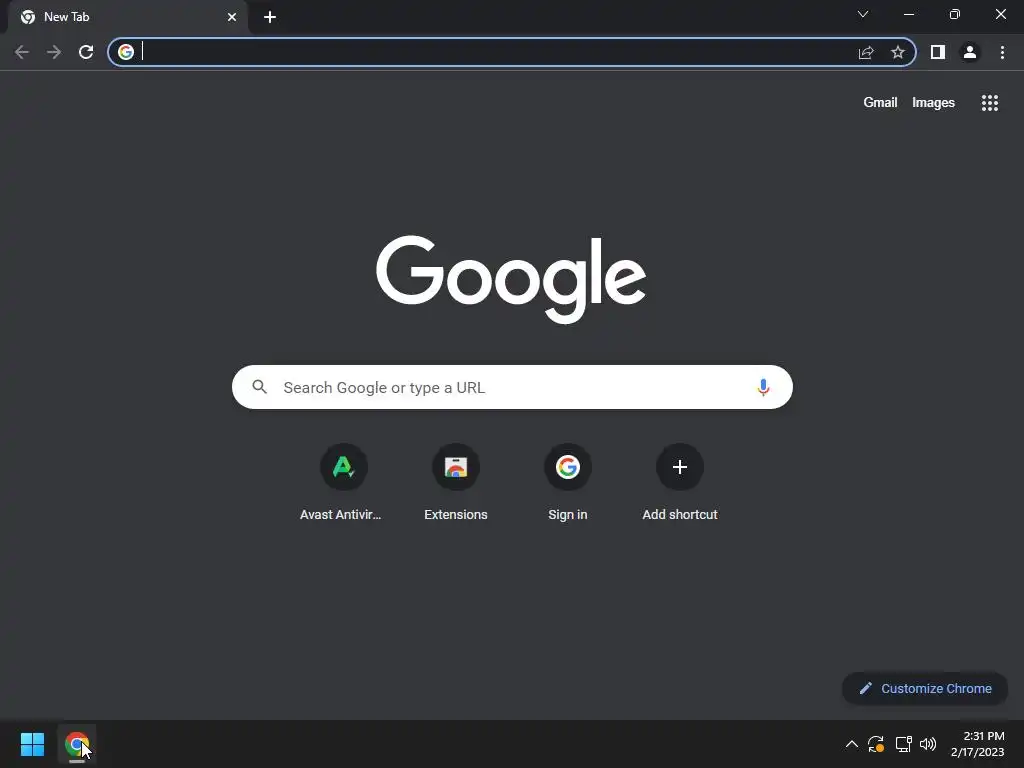Restore down the Chrome window
Viewport: 1024px width, 768px height.
pos(955,14)
